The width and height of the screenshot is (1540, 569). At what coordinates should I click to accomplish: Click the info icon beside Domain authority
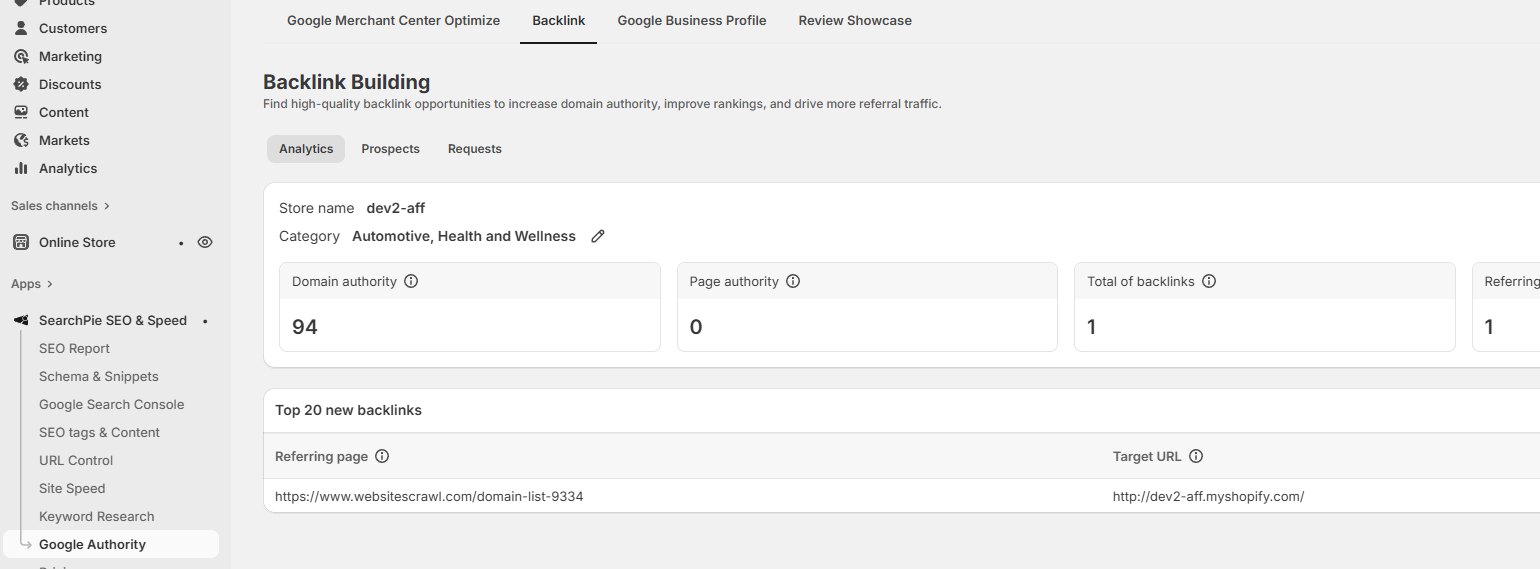pyautogui.click(x=411, y=282)
